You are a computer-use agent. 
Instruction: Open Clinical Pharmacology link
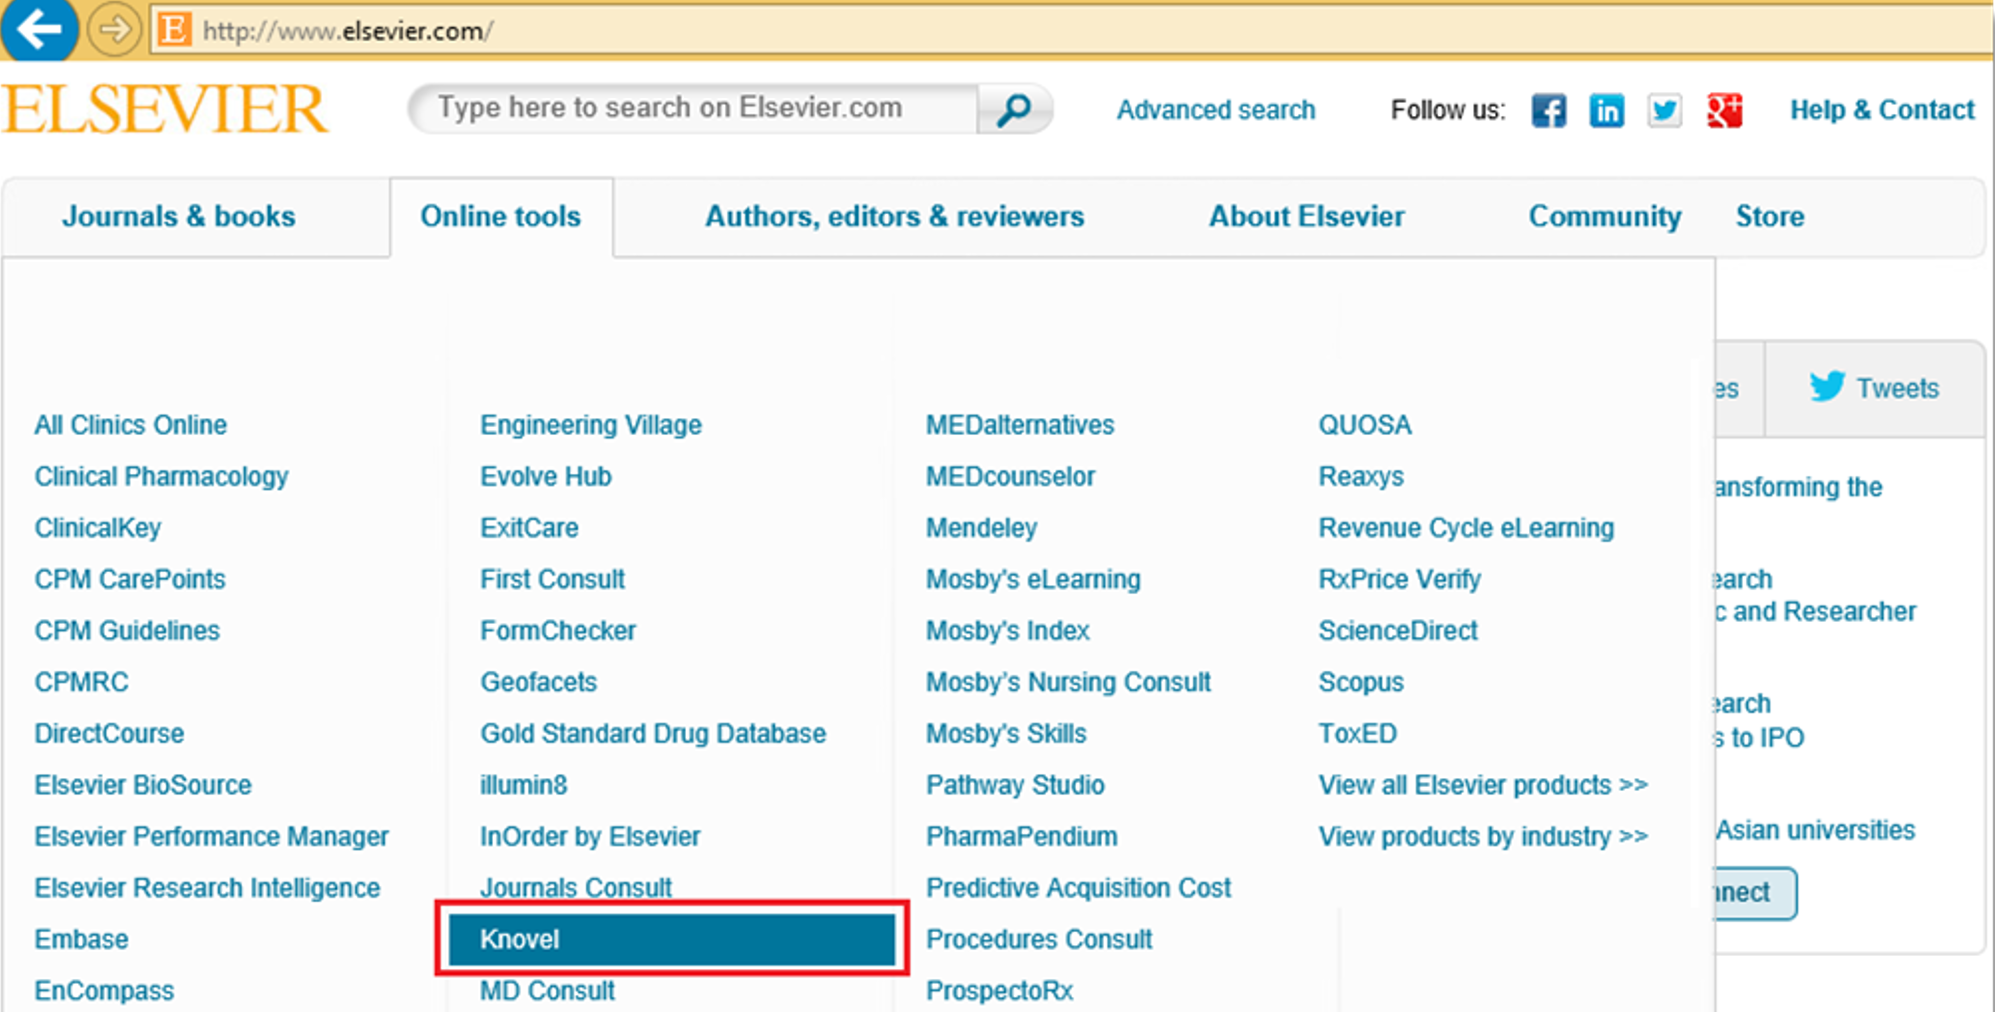[x=161, y=477]
